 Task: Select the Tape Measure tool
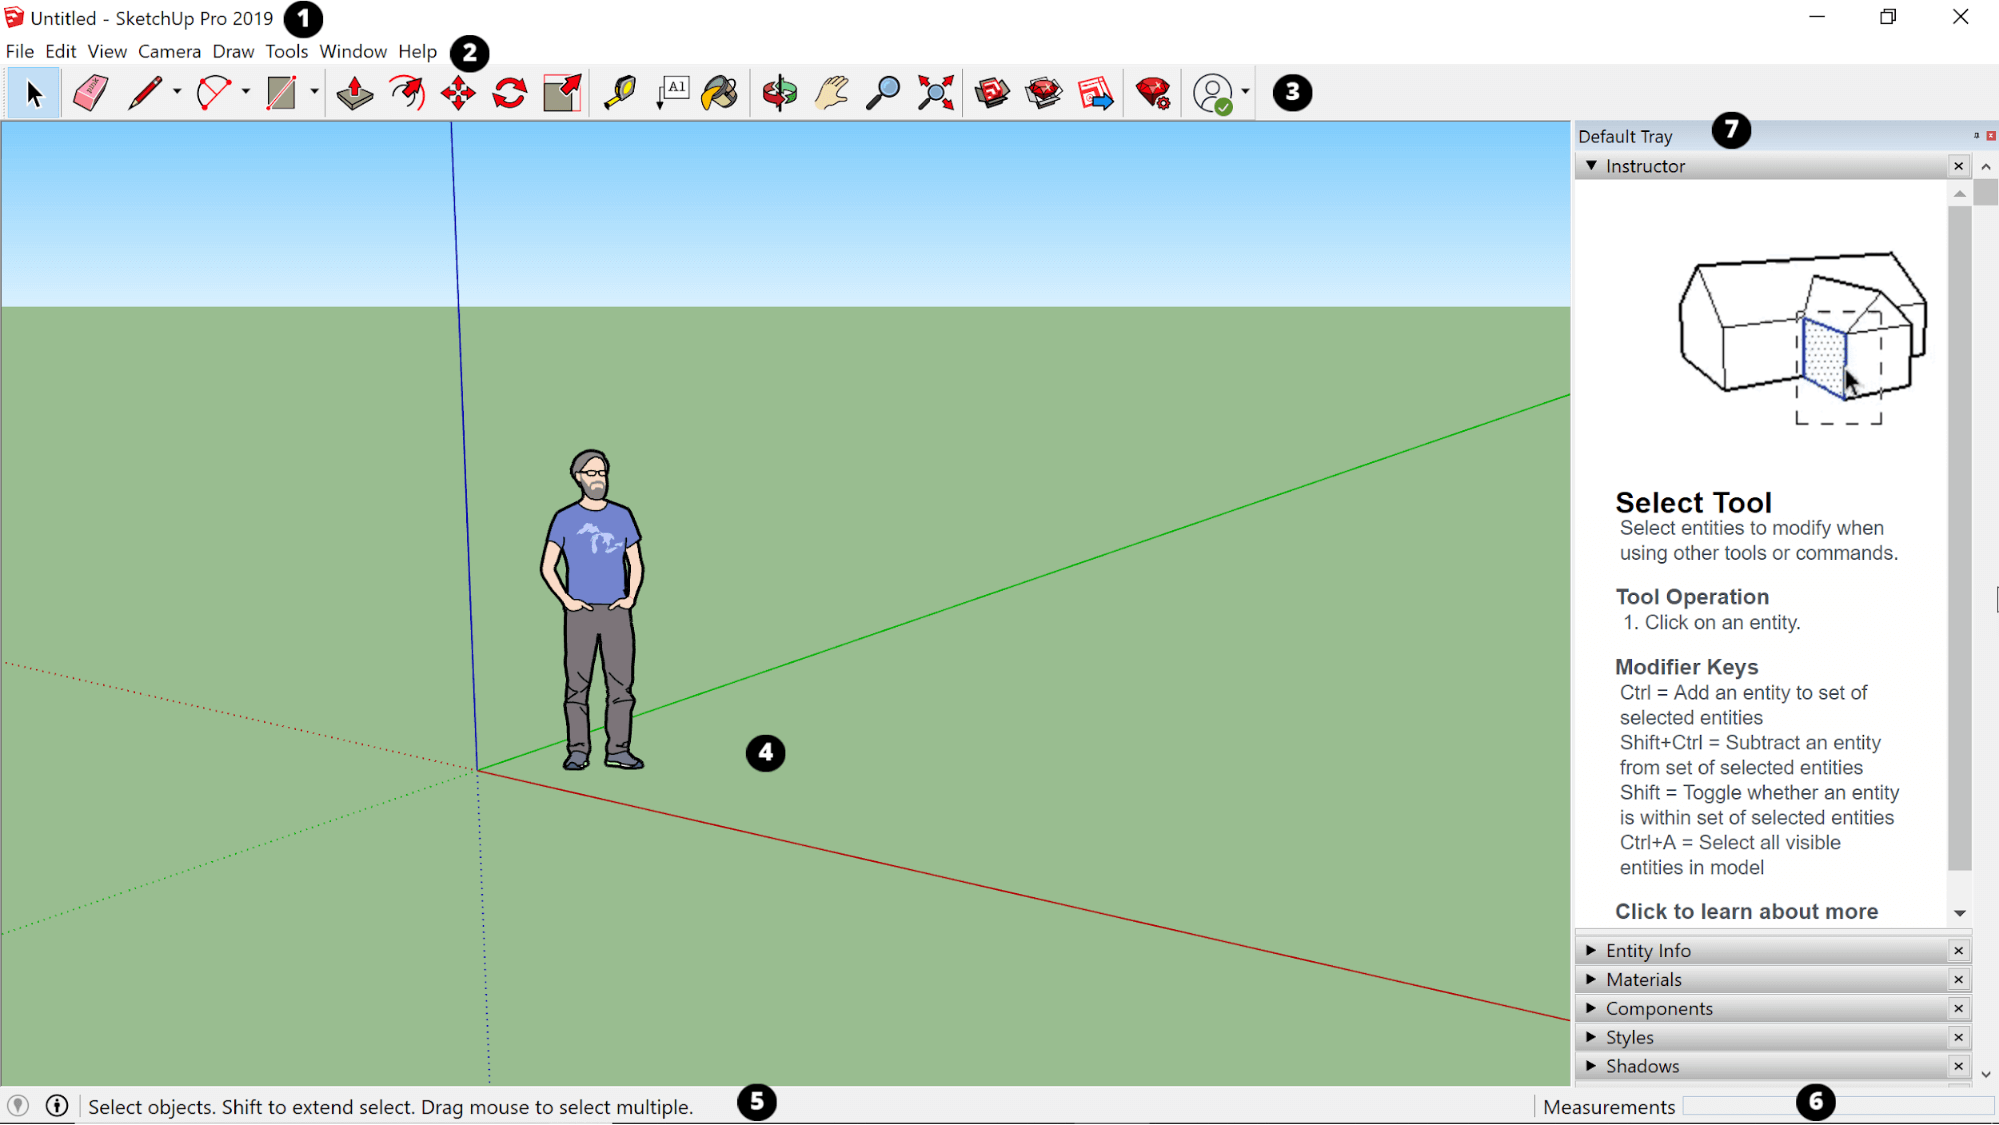click(619, 92)
